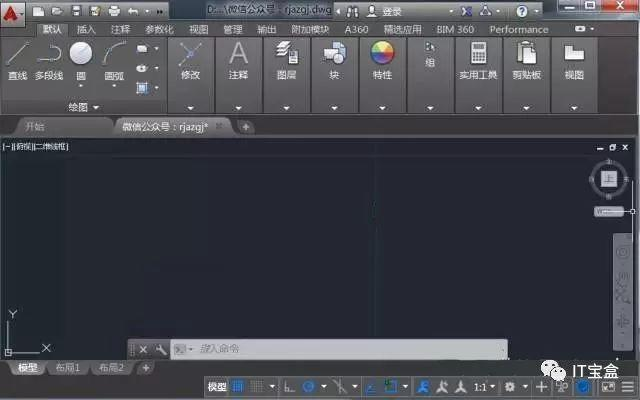Toggle the drawing grid display in status bar
This screenshot has height=400, width=640.
coord(238,386)
